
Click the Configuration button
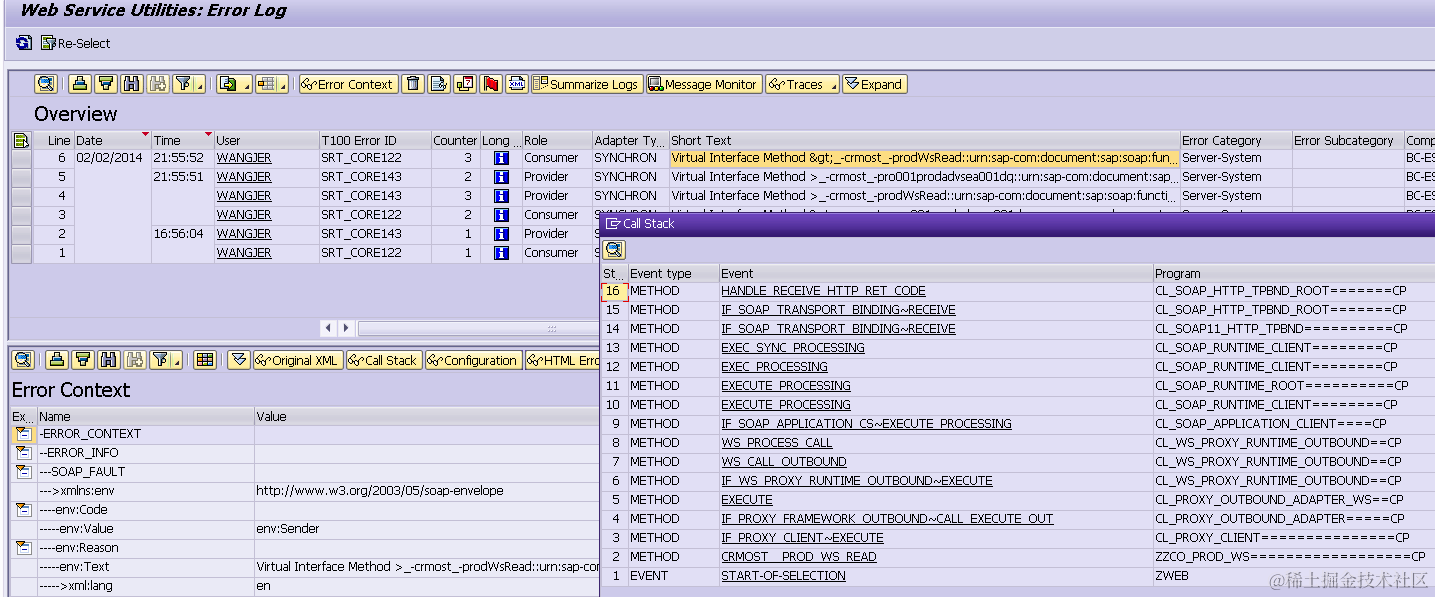pyautogui.click(x=473, y=360)
